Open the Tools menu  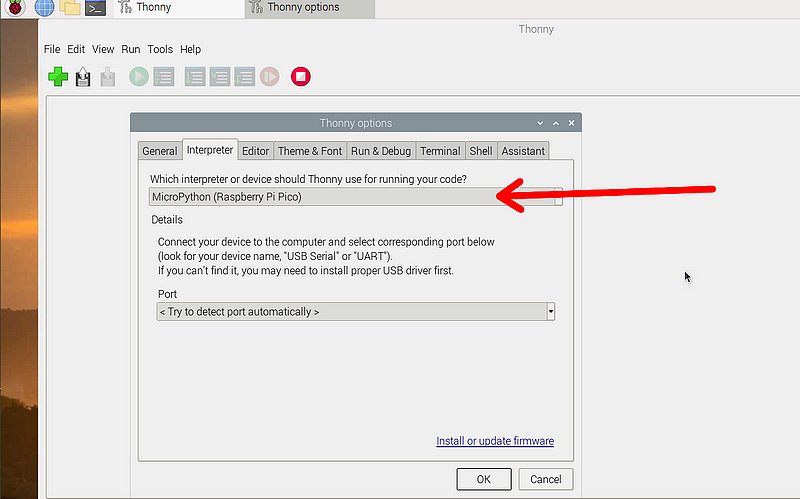[x=160, y=49]
